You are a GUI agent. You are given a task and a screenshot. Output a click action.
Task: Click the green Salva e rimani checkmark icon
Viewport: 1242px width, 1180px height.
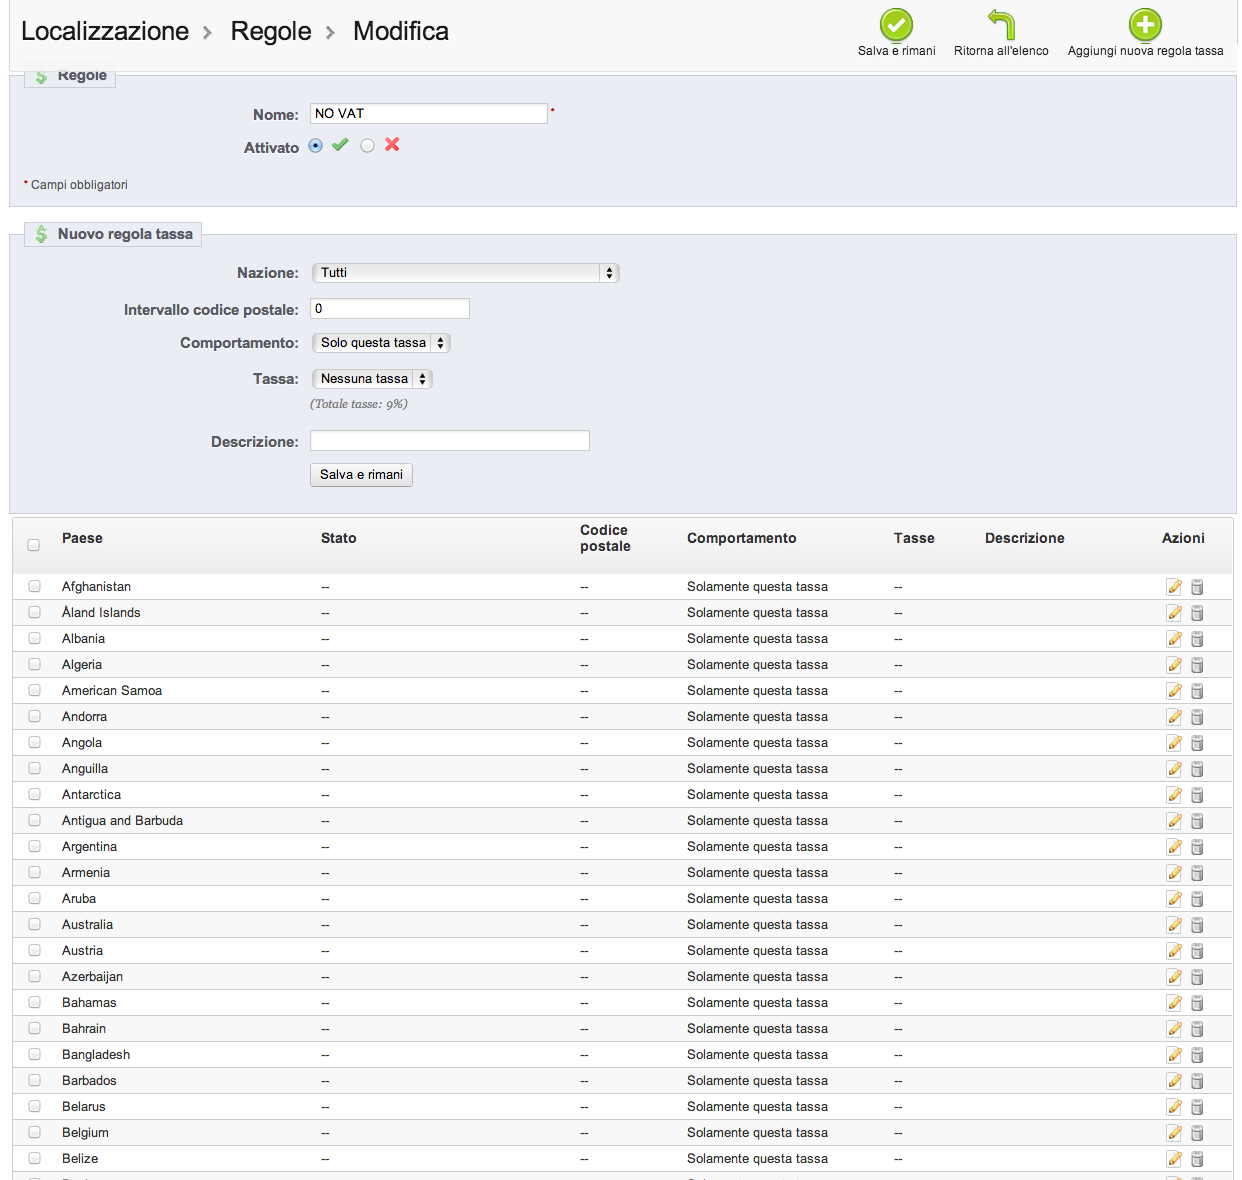click(896, 24)
